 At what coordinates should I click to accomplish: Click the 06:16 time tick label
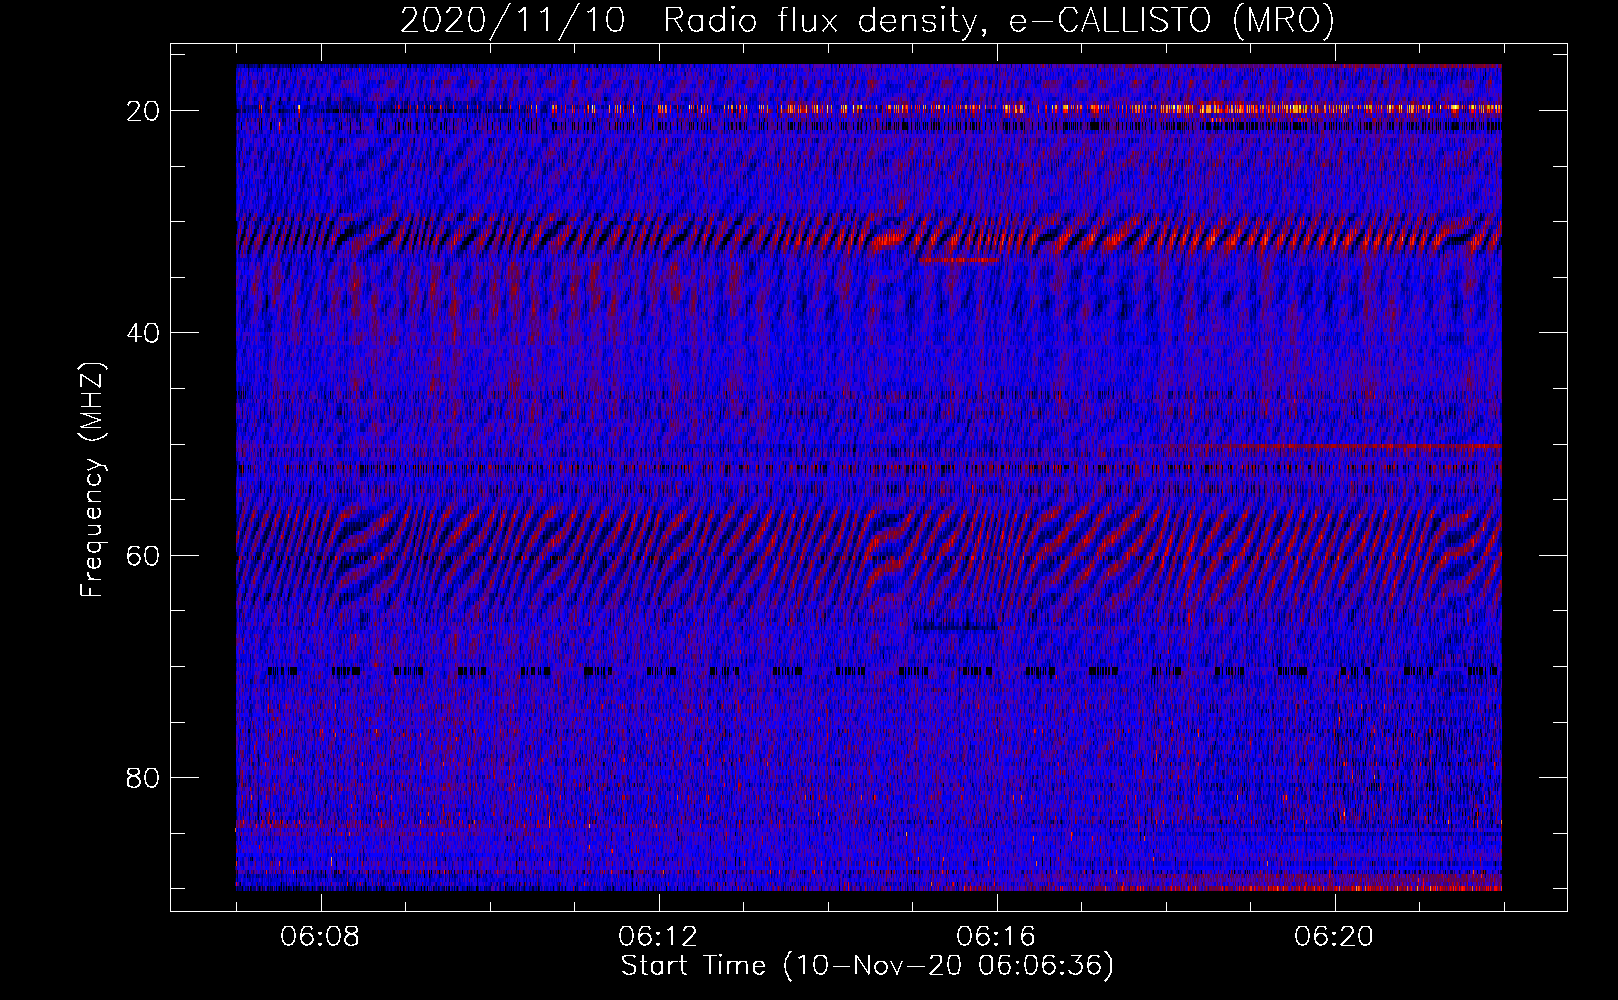(x=996, y=937)
